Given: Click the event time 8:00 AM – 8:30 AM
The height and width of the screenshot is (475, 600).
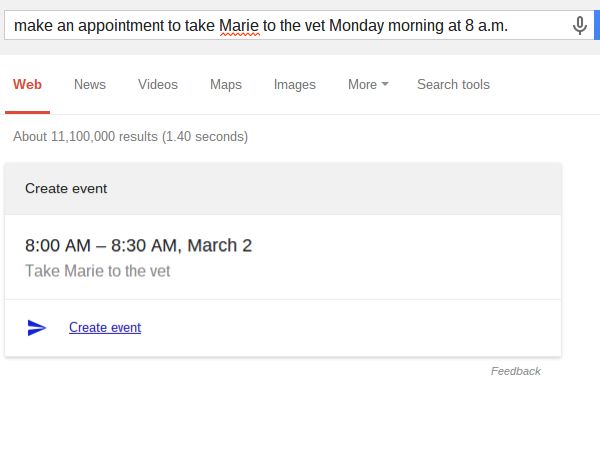Looking at the screenshot, I should [x=138, y=245].
